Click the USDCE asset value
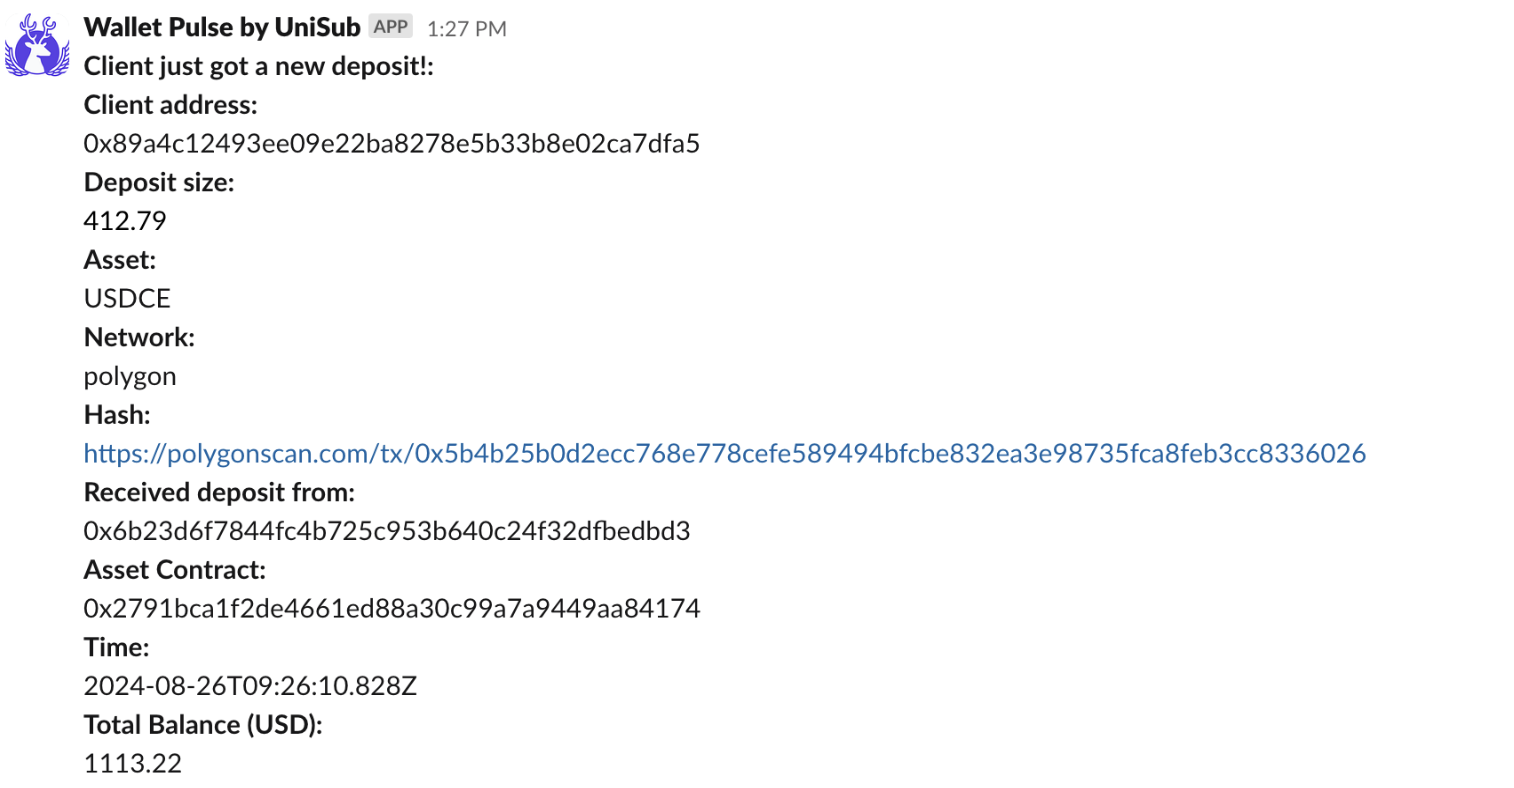 [x=127, y=298]
